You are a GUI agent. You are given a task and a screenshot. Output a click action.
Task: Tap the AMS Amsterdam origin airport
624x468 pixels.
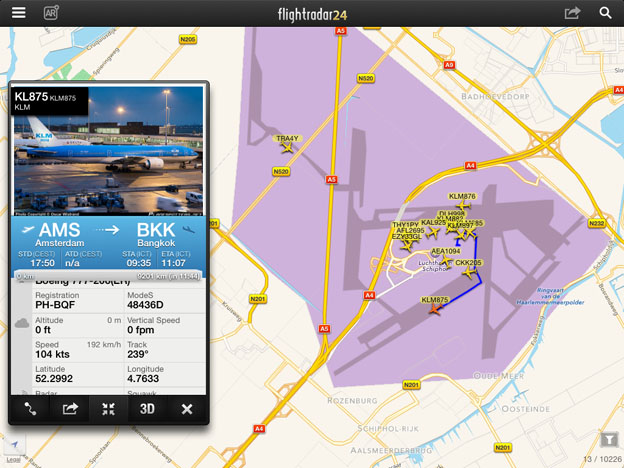coord(60,235)
